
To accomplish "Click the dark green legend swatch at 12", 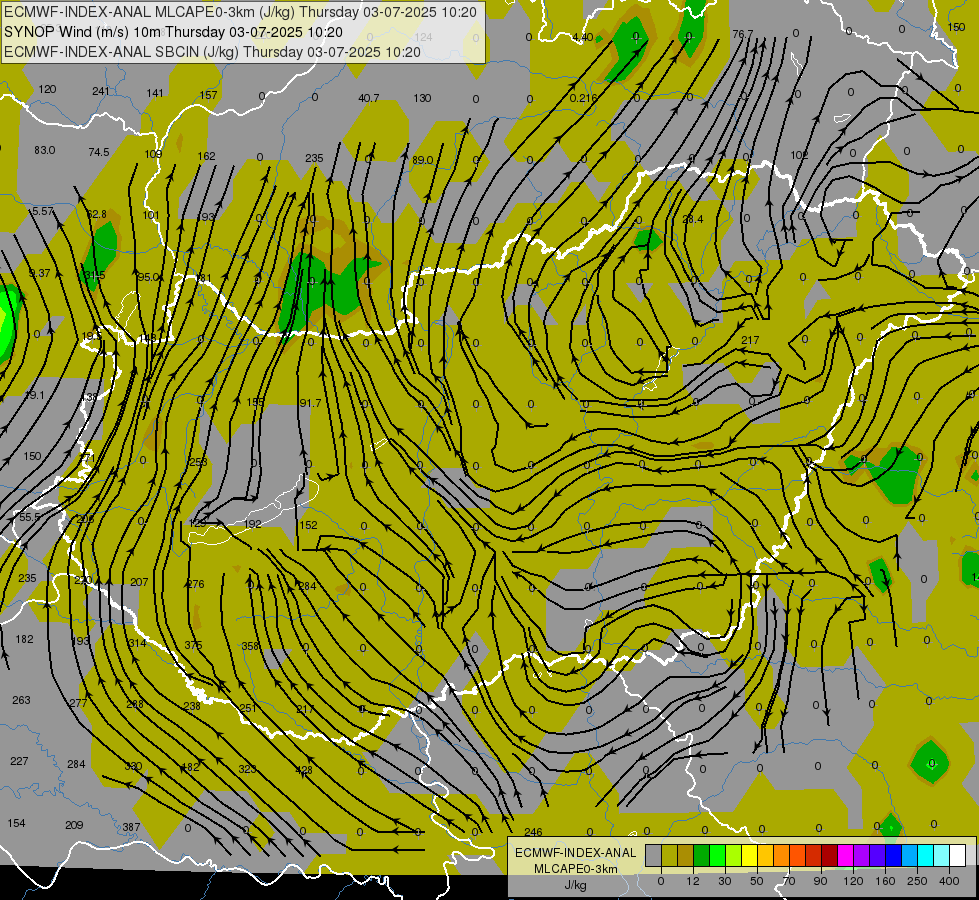I will point(702,855).
